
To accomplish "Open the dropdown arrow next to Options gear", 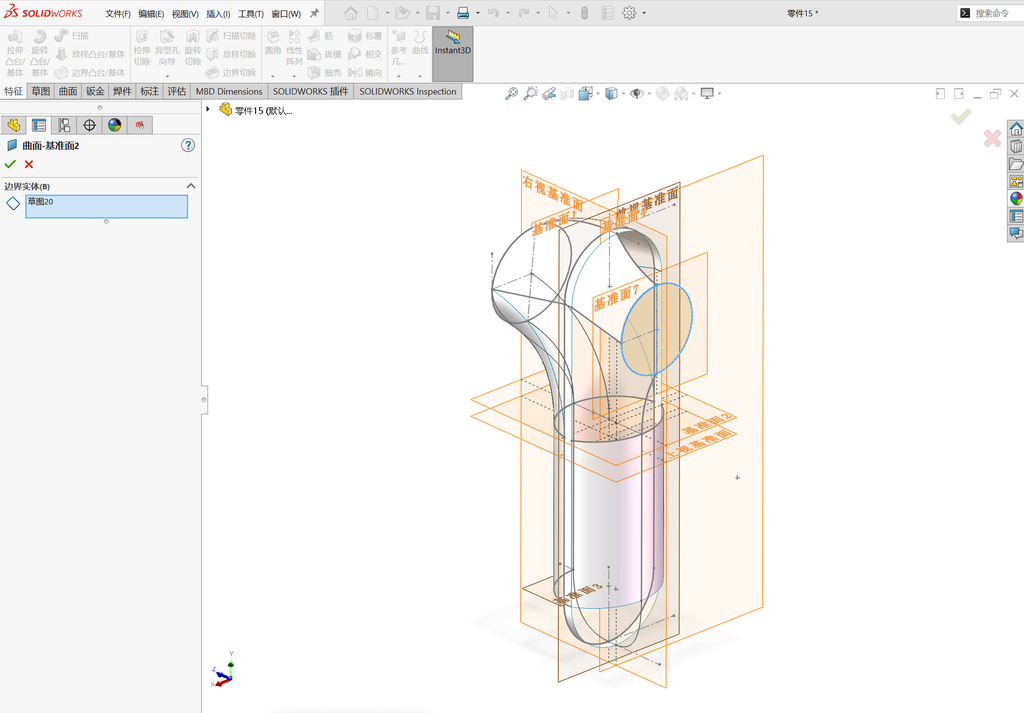I will [644, 13].
